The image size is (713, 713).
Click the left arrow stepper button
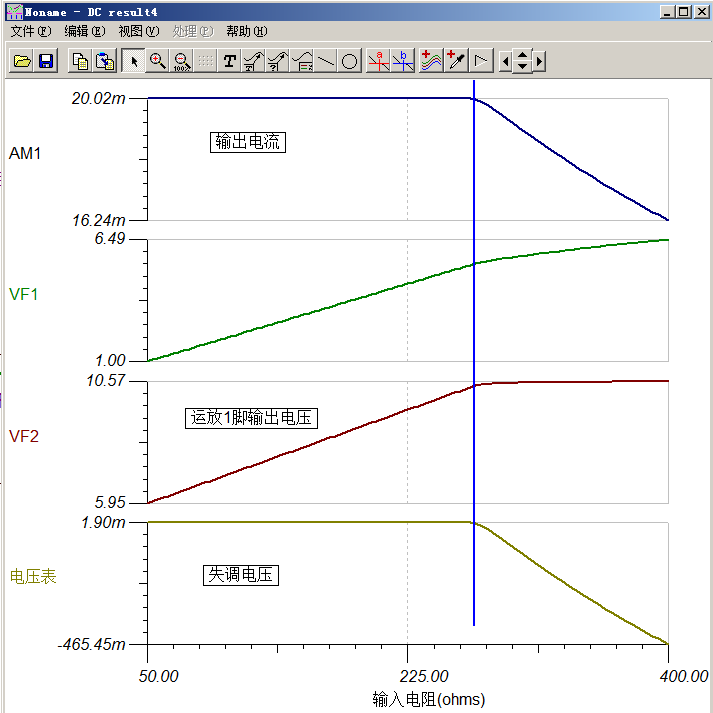505,62
